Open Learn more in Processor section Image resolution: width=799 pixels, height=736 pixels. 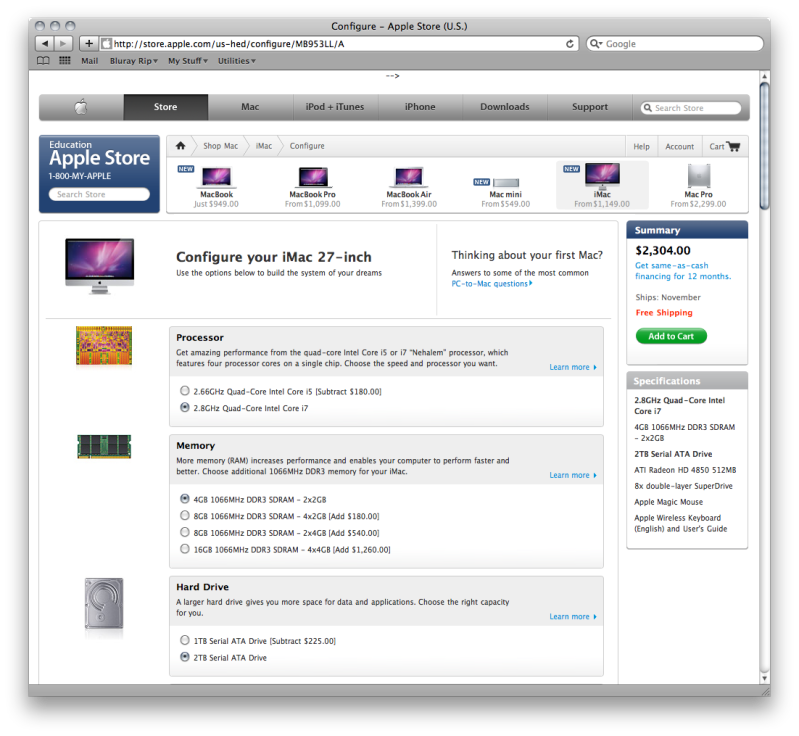[x=573, y=367]
